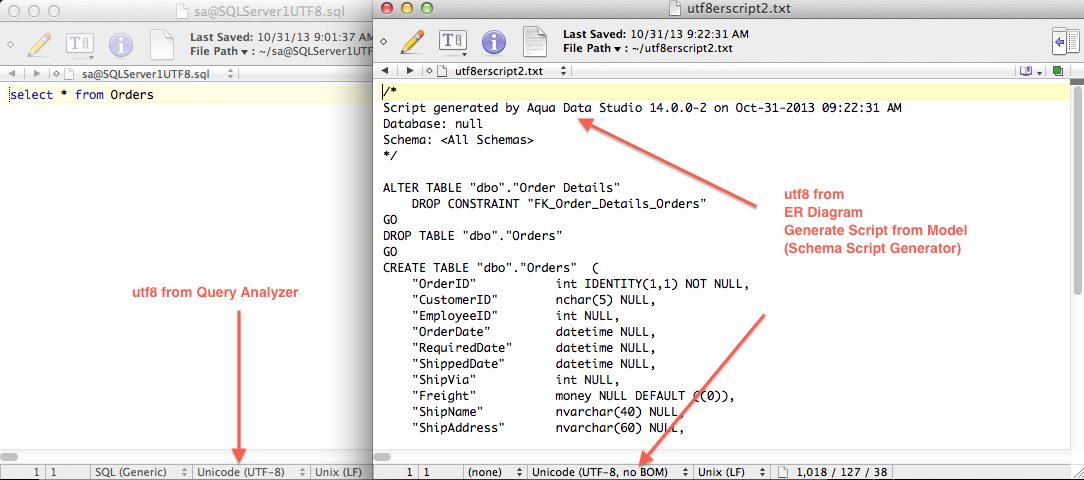Click 'CREATE TABLE "dbo"."Orders"' line
The image size is (1084, 480).
[x=491, y=268]
